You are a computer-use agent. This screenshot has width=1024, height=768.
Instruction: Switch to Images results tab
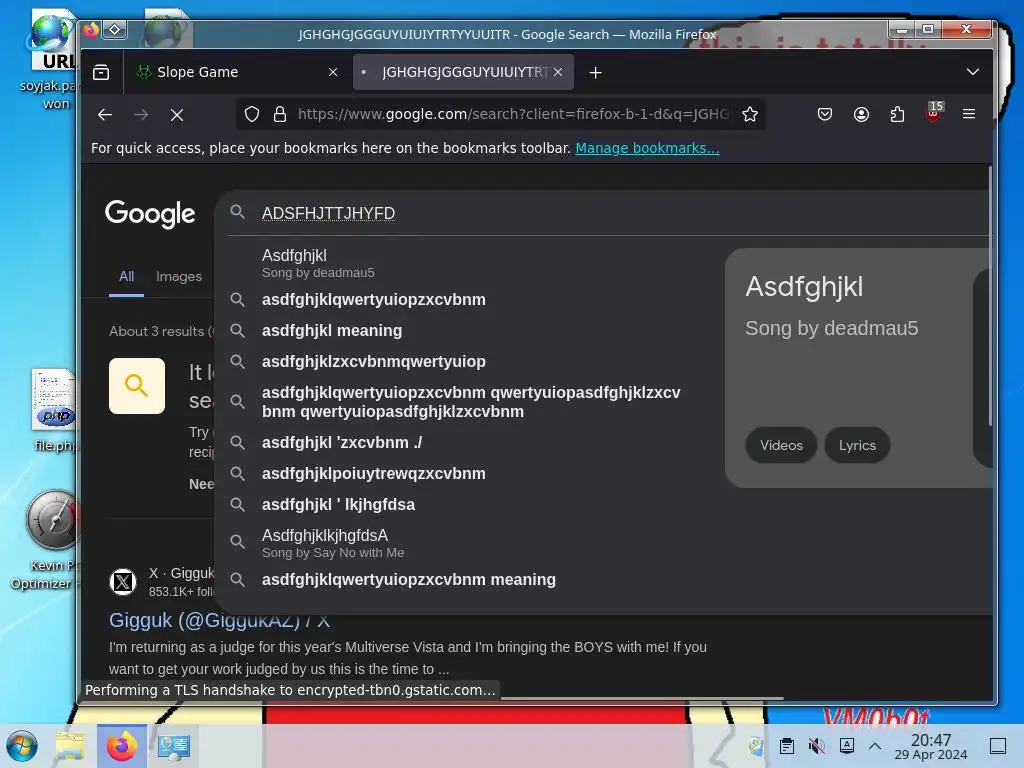click(179, 277)
